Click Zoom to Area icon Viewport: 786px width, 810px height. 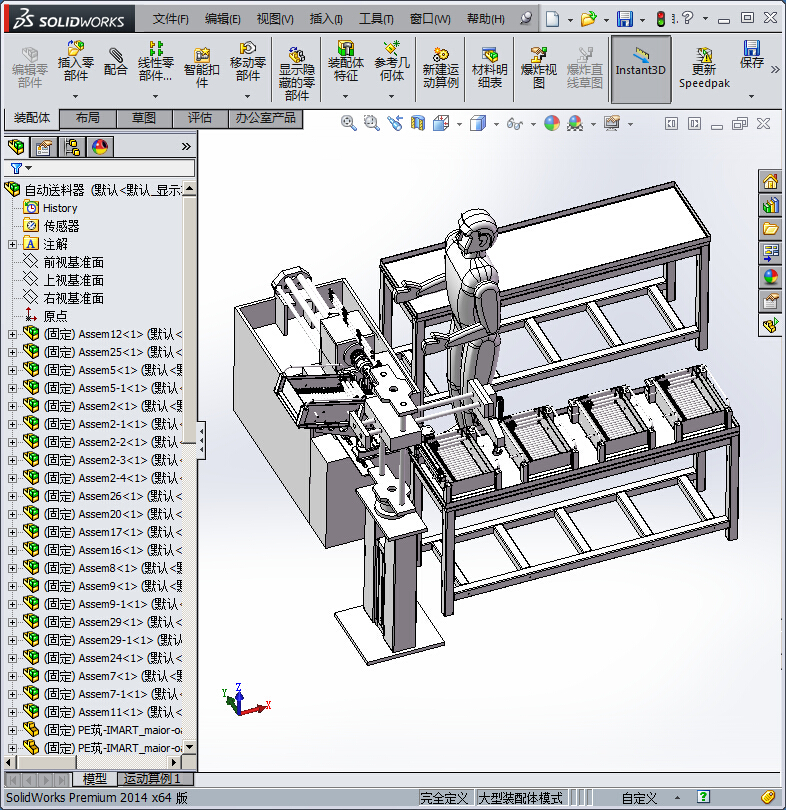371,123
